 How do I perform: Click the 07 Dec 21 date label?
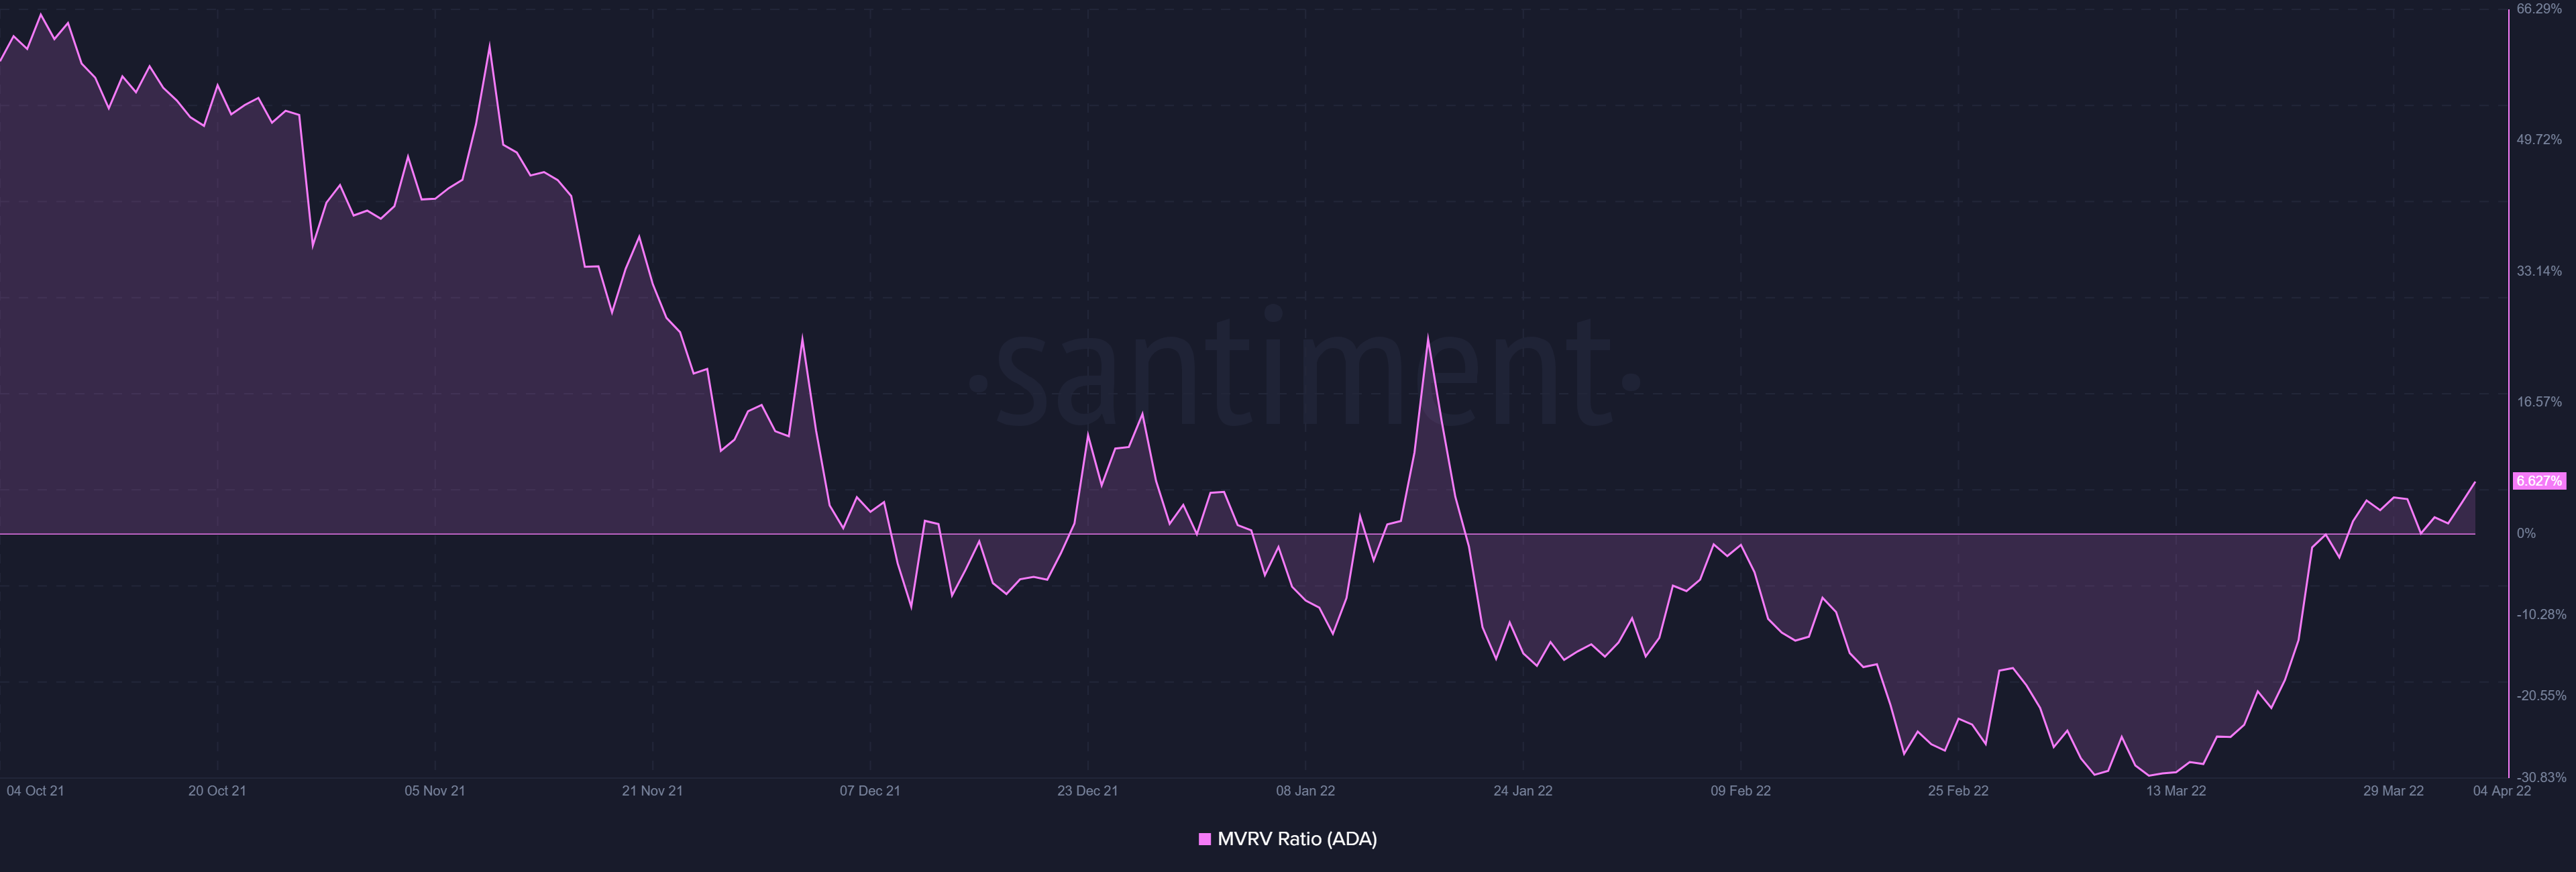click(870, 791)
